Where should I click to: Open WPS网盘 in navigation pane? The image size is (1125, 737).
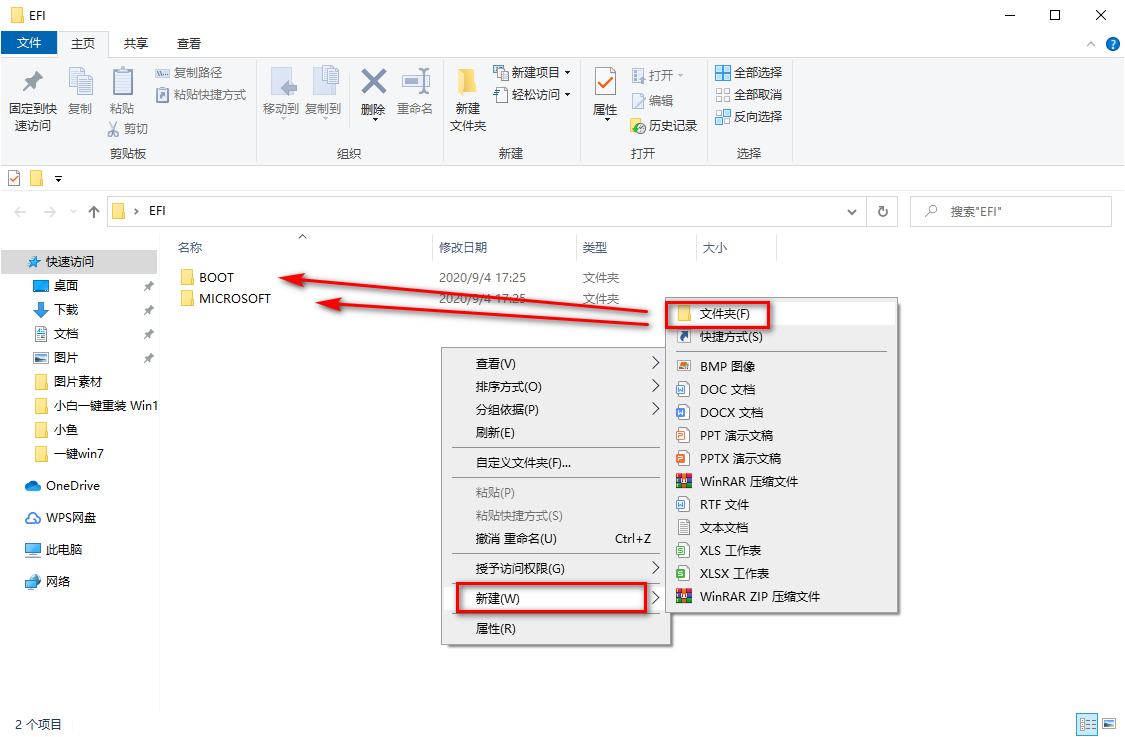62,517
